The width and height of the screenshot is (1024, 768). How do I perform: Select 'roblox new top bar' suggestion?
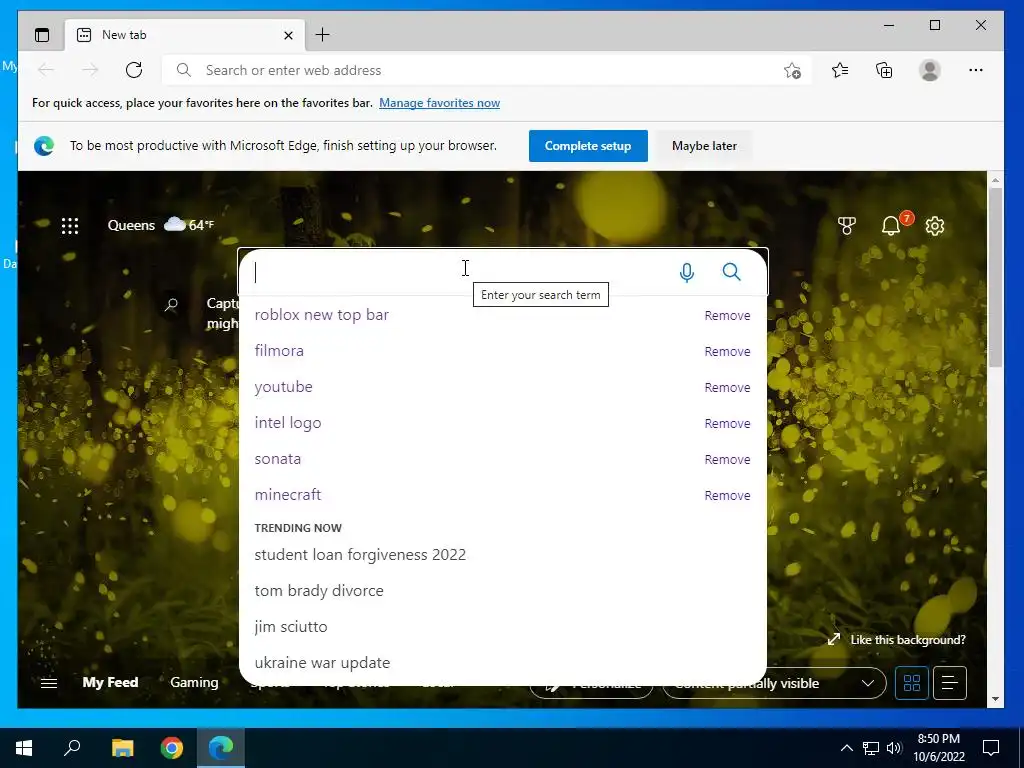coord(321,315)
